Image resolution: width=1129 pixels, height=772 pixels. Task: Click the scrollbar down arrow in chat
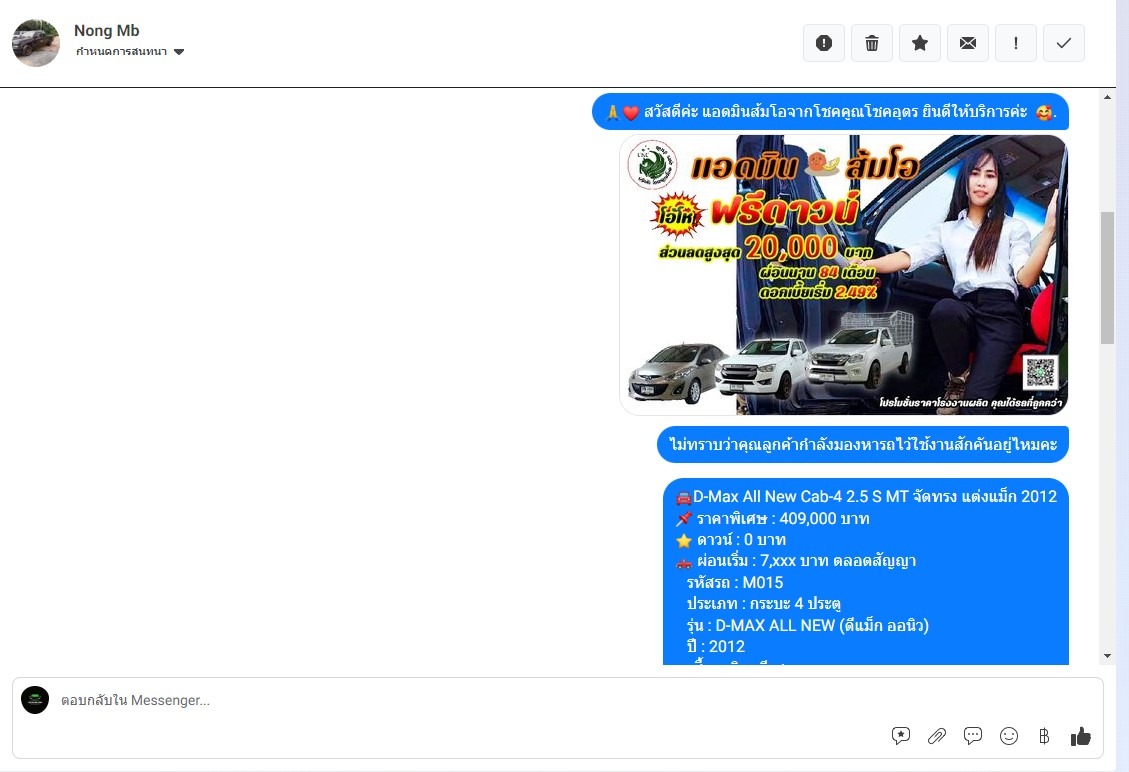1107,656
